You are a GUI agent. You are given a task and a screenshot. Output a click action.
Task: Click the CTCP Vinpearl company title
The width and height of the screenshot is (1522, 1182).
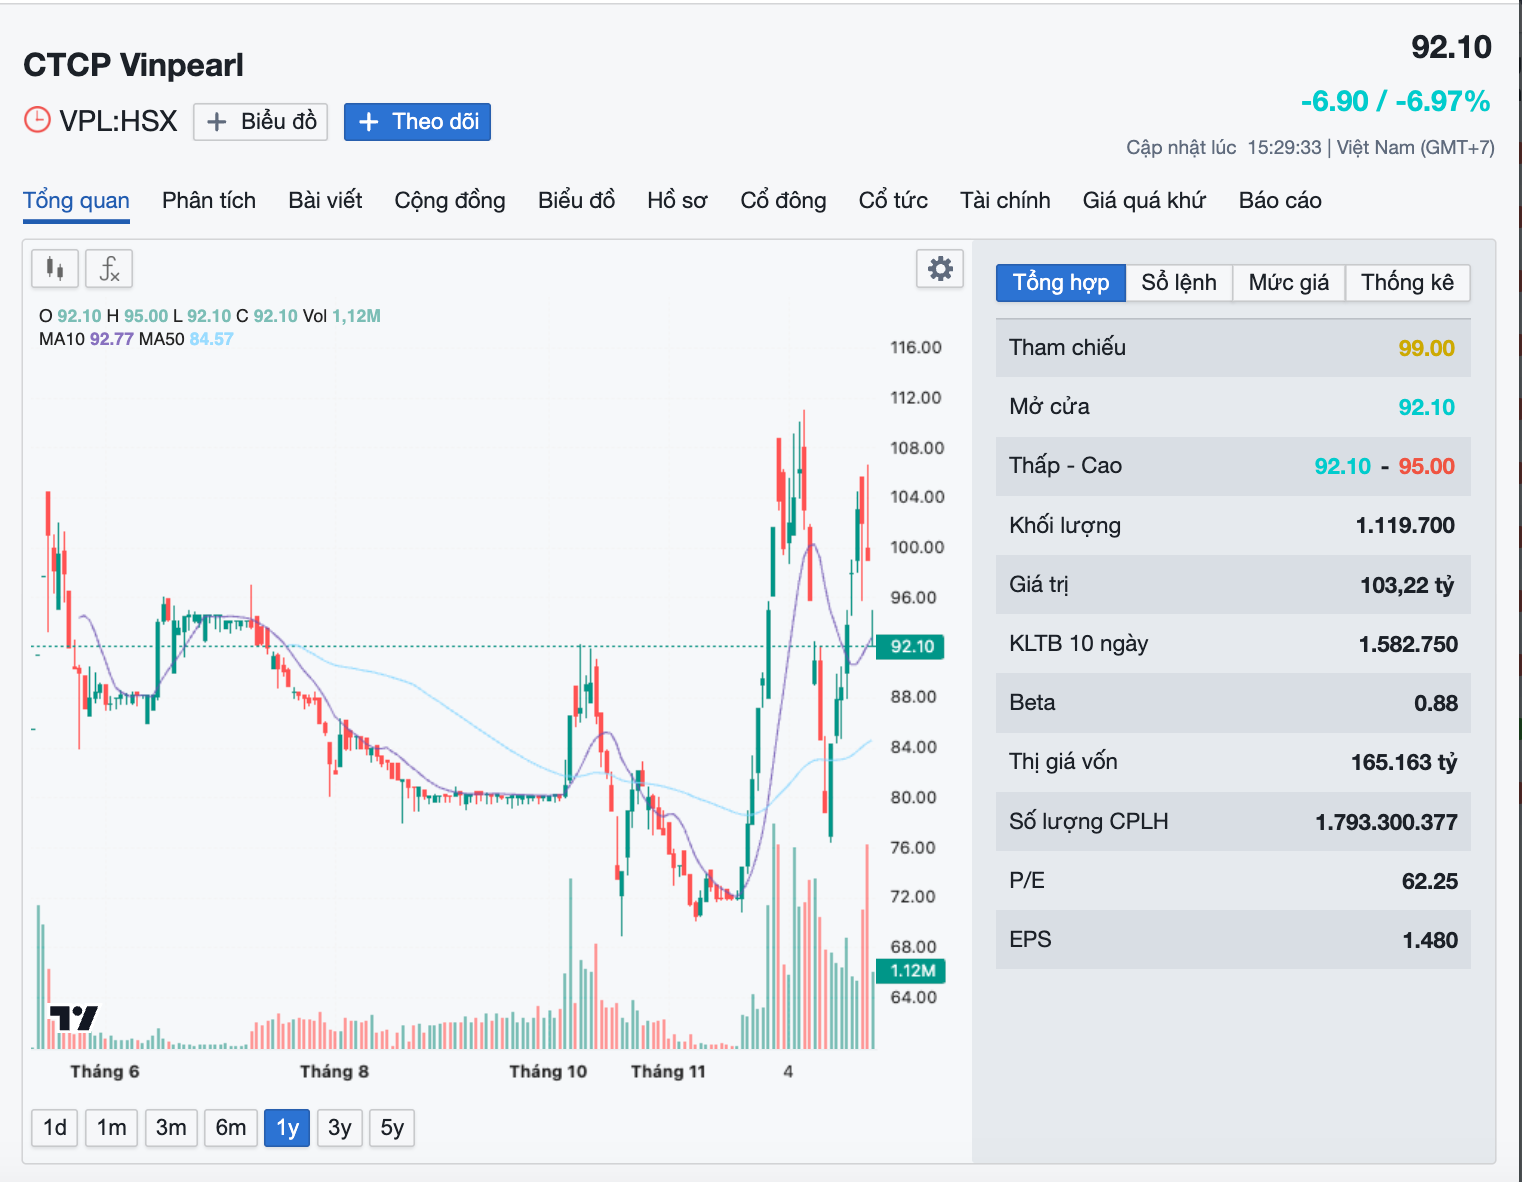click(x=133, y=65)
